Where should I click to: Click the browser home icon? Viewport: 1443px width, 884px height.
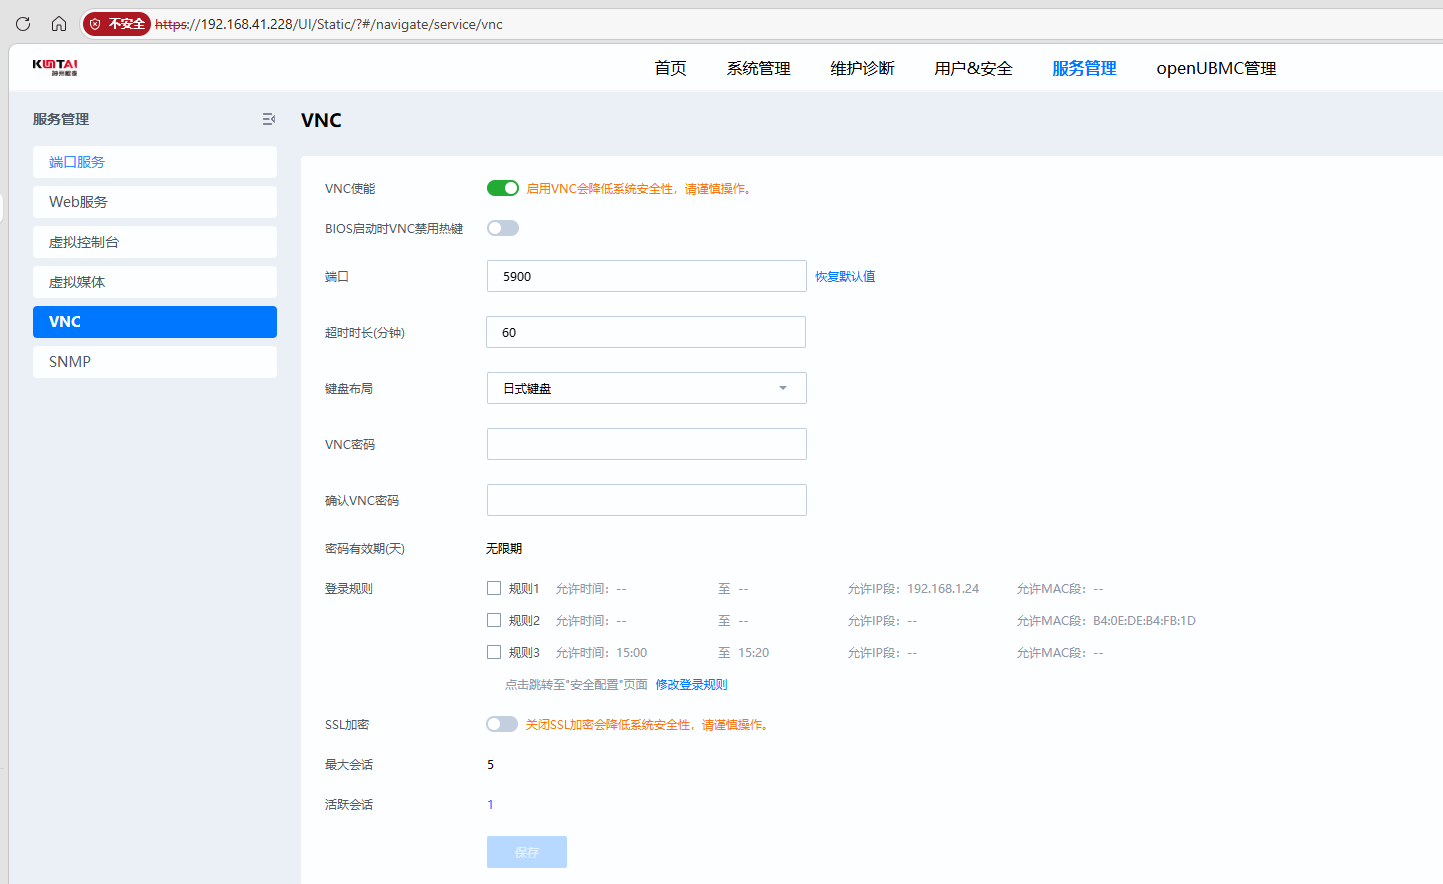pyautogui.click(x=59, y=24)
